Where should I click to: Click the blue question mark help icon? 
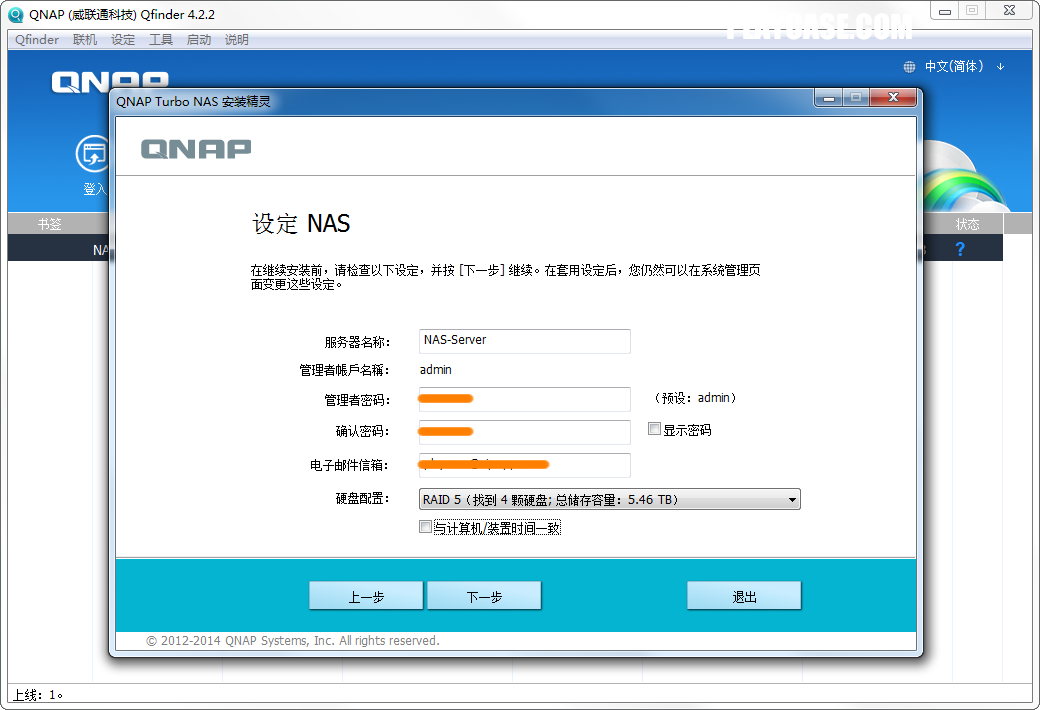coord(960,249)
